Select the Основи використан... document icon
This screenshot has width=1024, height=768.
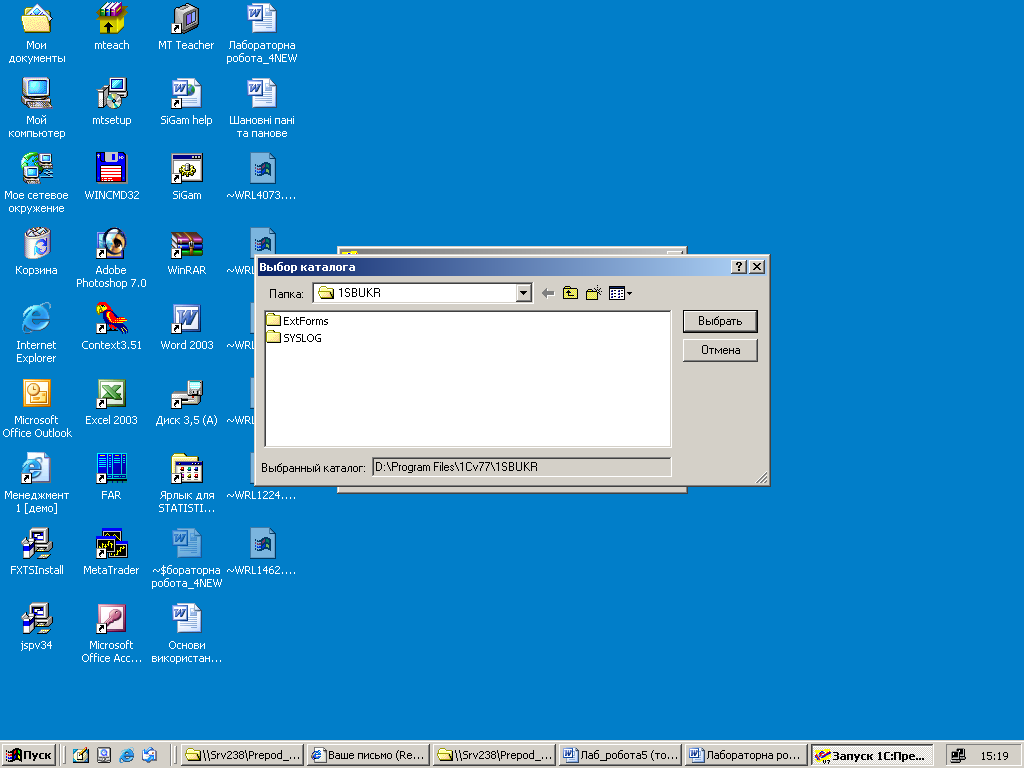click(x=187, y=633)
